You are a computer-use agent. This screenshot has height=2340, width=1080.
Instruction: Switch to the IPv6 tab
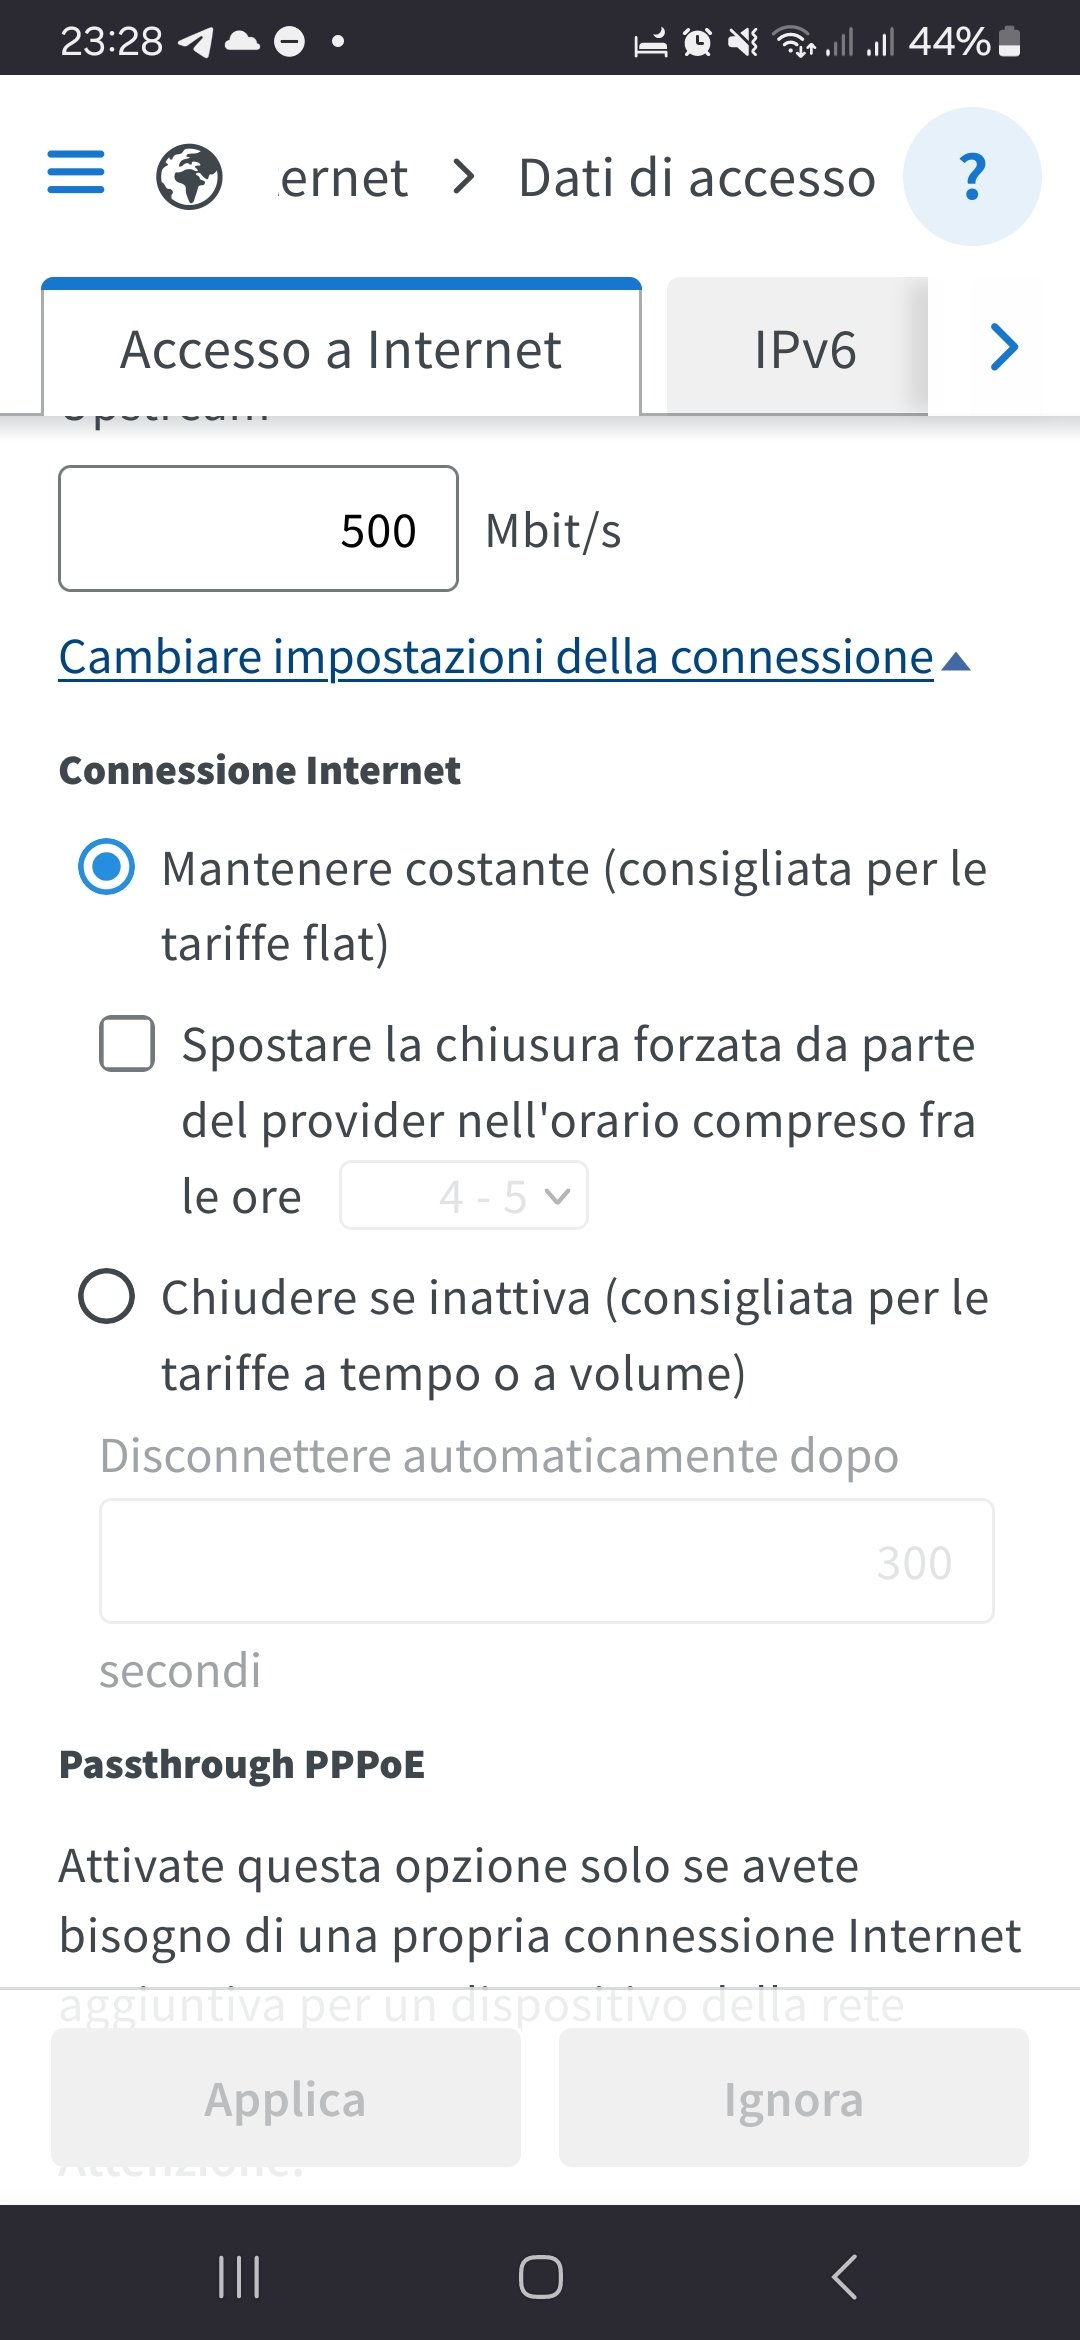point(805,350)
